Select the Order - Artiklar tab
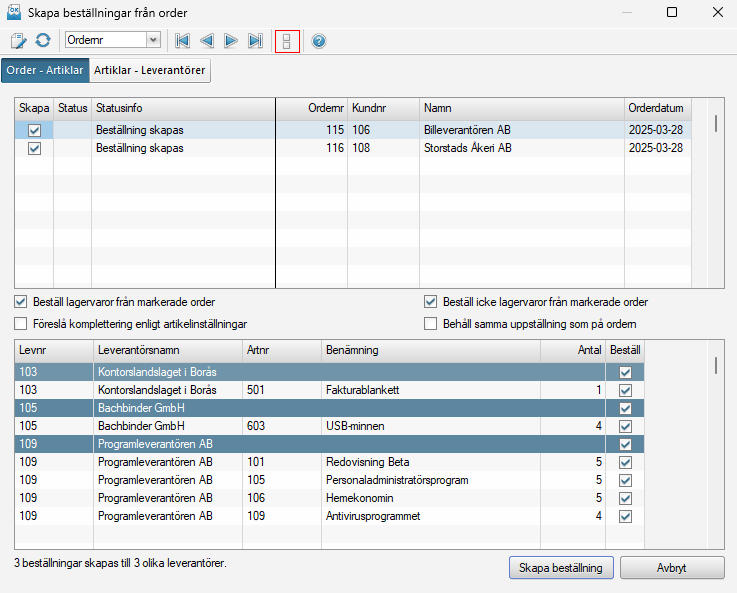737x593 pixels. 44,71
